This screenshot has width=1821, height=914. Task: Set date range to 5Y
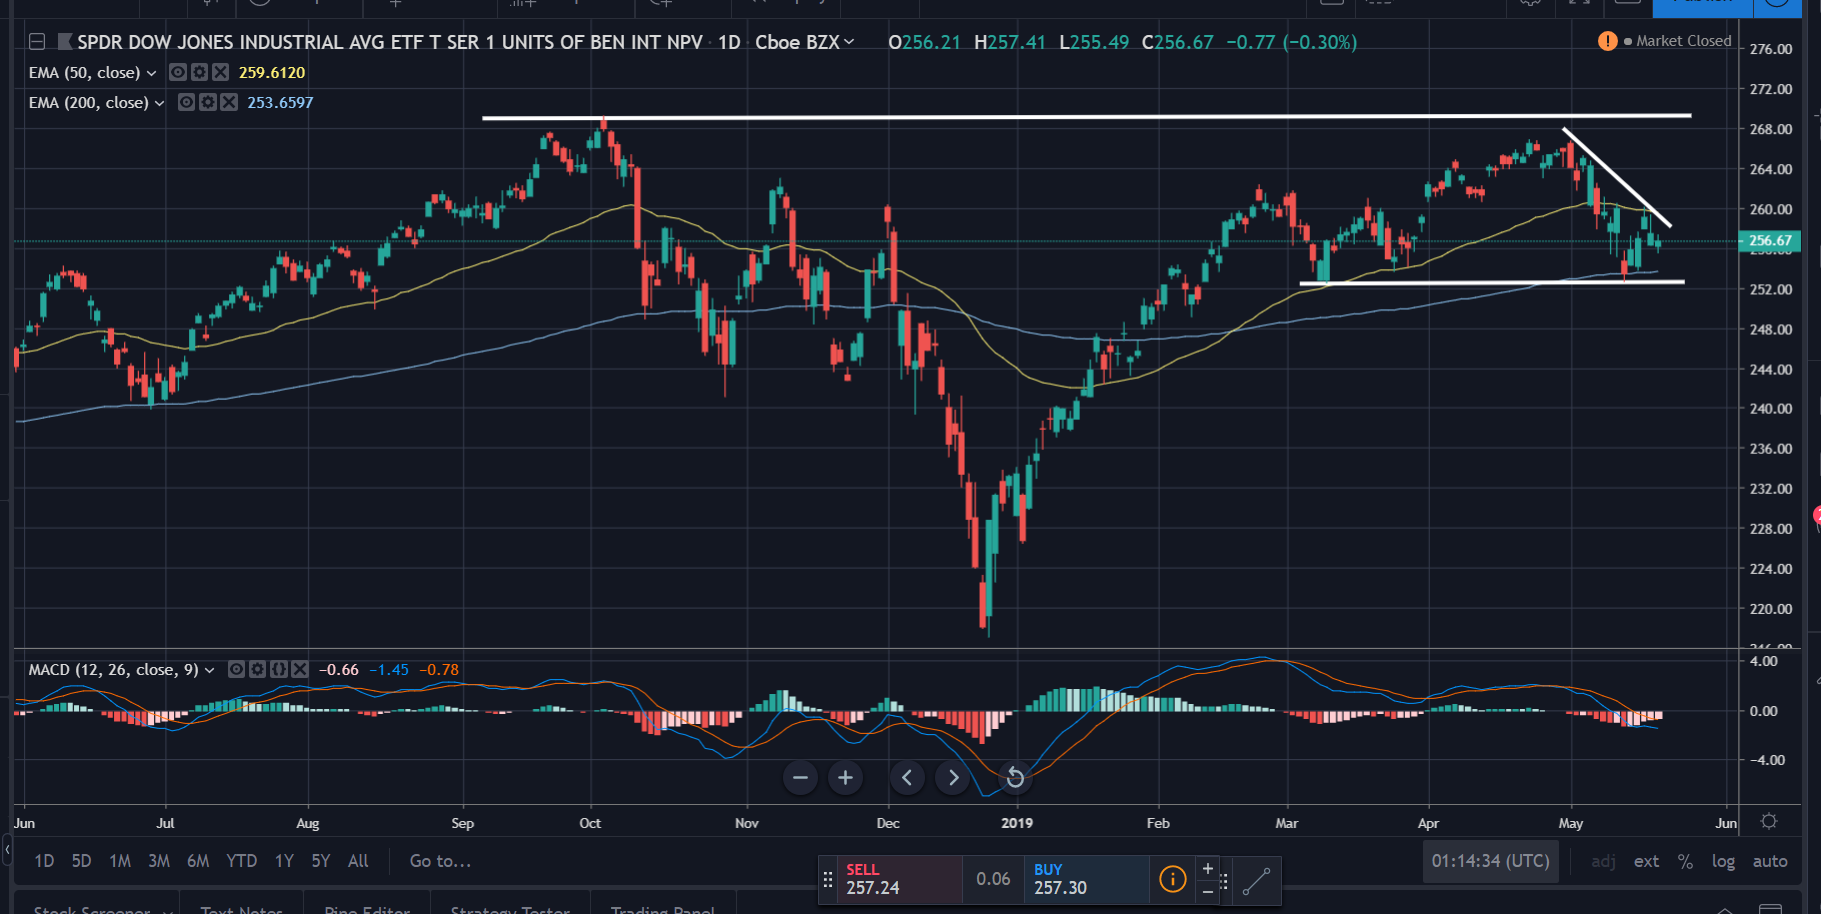[x=320, y=861]
